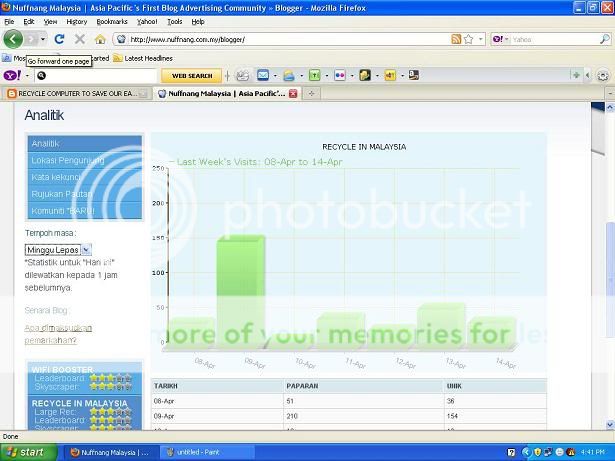Switch to RECYCLE COMPUTER TO SAVE OUR EA... tab

coord(77,94)
